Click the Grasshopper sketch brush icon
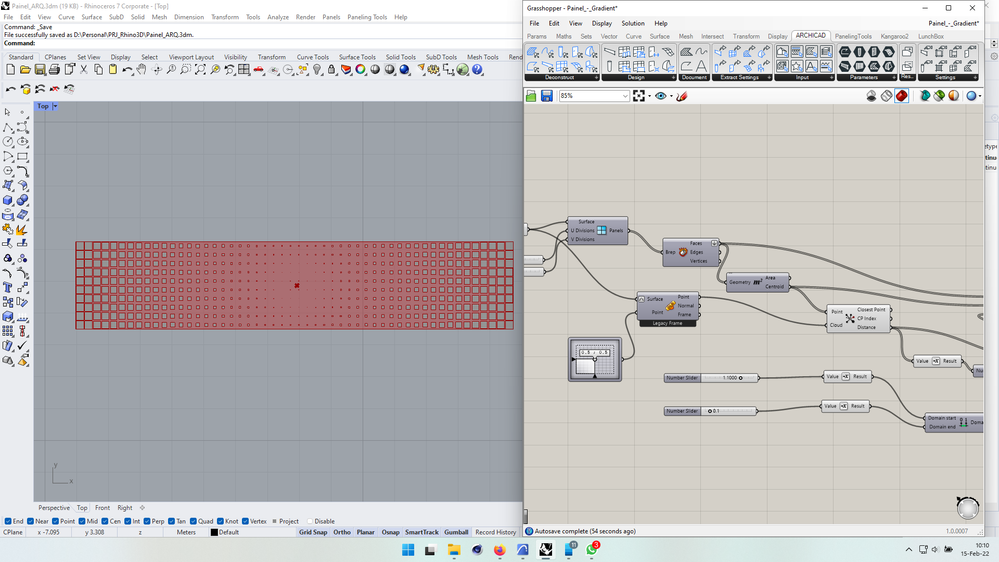This screenshot has height=562, width=999. click(682, 96)
